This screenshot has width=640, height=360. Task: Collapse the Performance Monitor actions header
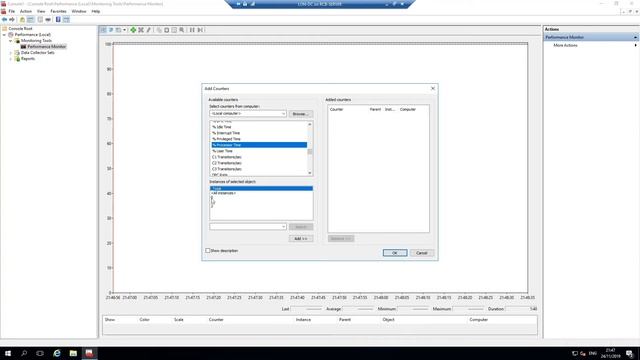[x=635, y=37]
